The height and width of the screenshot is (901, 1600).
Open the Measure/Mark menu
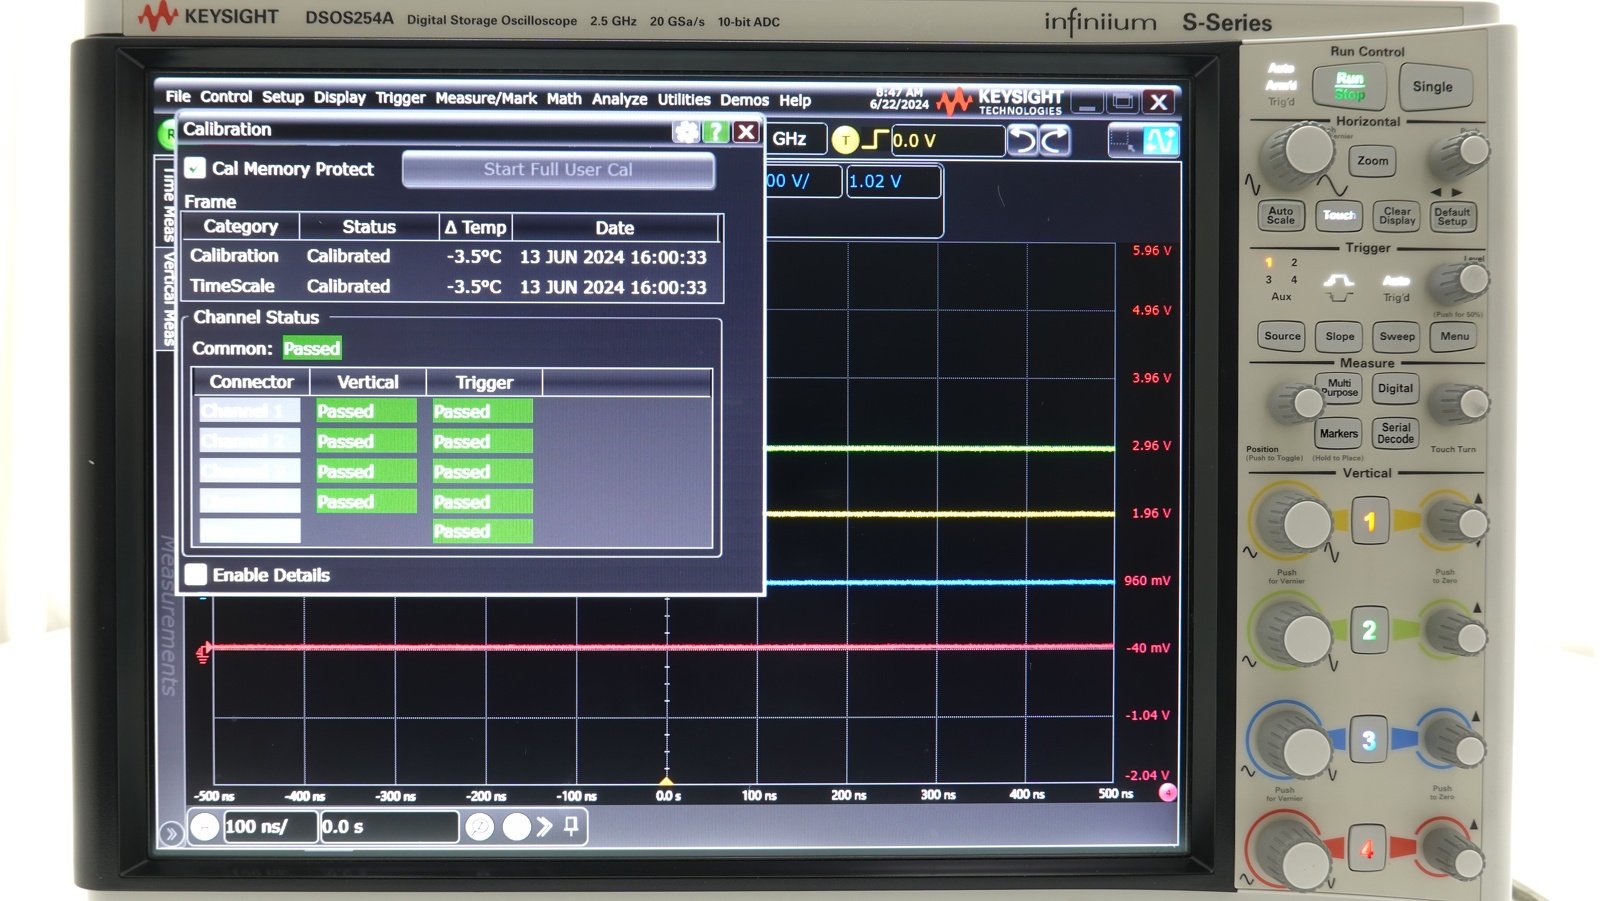(486, 99)
